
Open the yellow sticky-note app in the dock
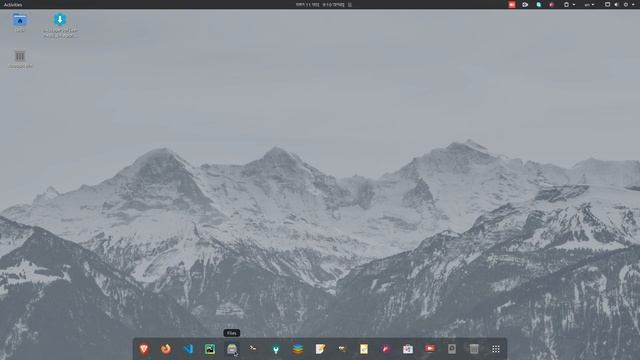(x=364, y=349)
